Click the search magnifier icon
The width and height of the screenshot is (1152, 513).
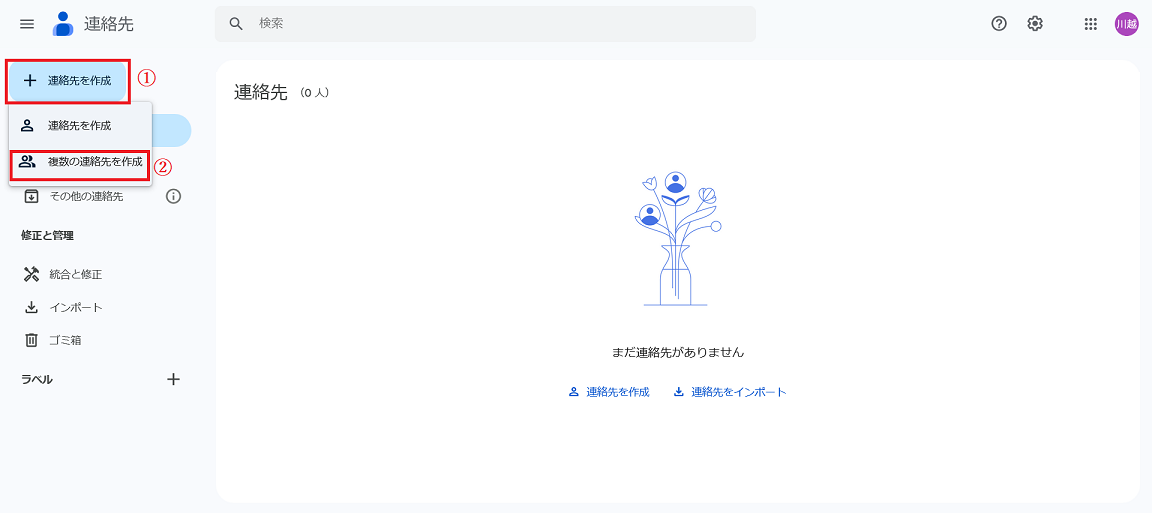[x=236, y=24]
